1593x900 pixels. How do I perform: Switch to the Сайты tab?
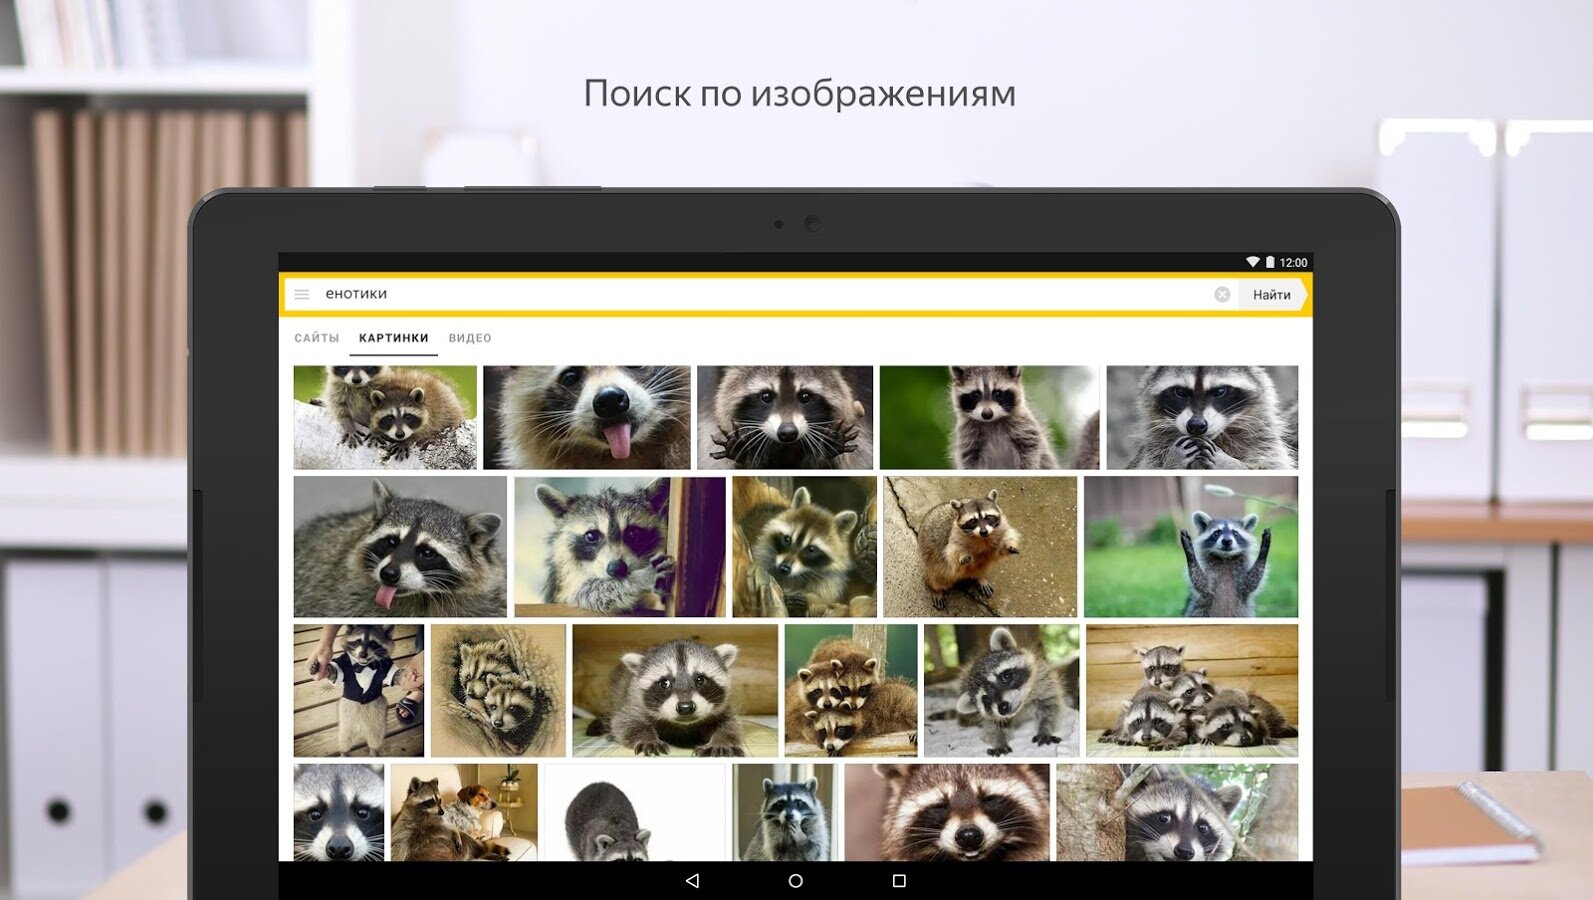click(x=316, y=338)
